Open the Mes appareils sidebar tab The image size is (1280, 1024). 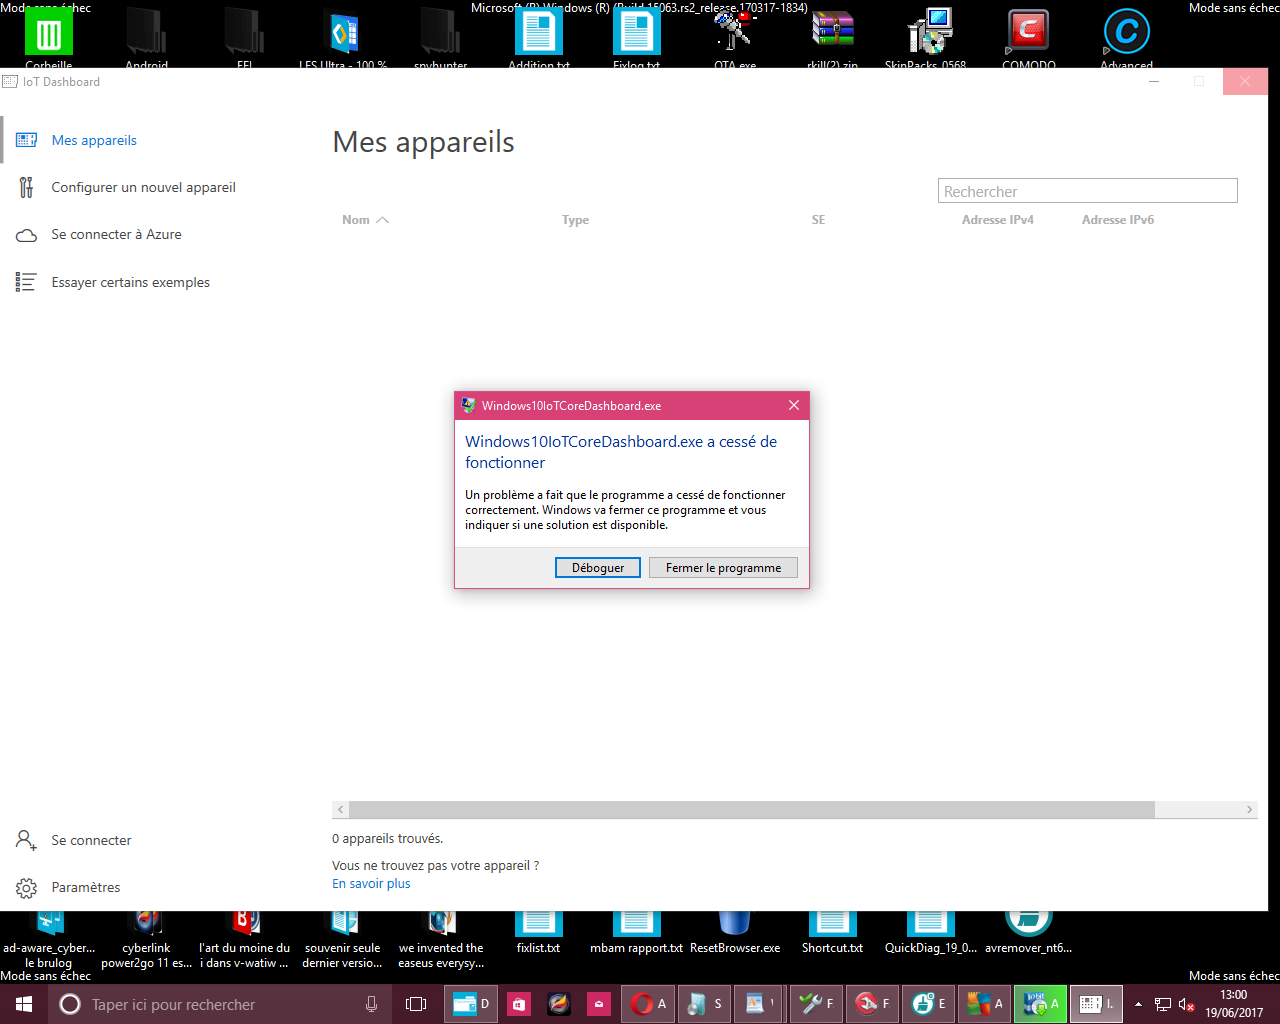(94, 140)
